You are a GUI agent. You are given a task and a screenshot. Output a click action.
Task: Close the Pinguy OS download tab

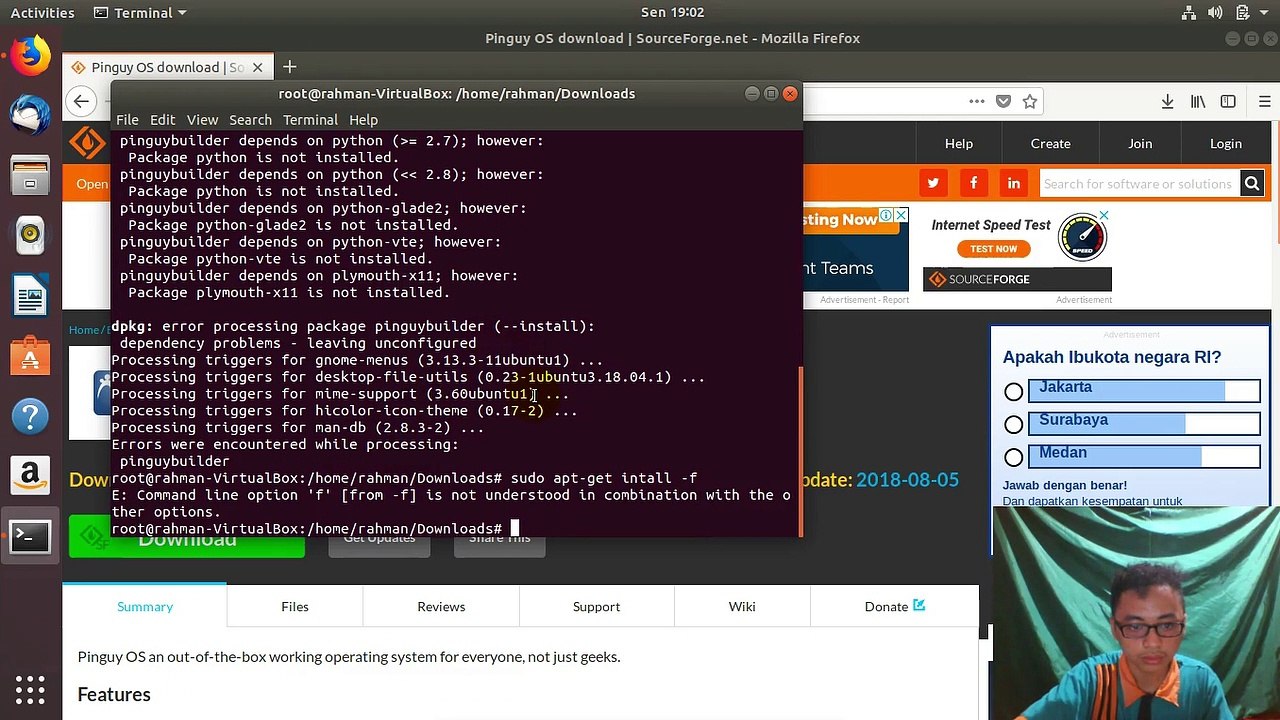pyautogui.click(x=257, y=67)
